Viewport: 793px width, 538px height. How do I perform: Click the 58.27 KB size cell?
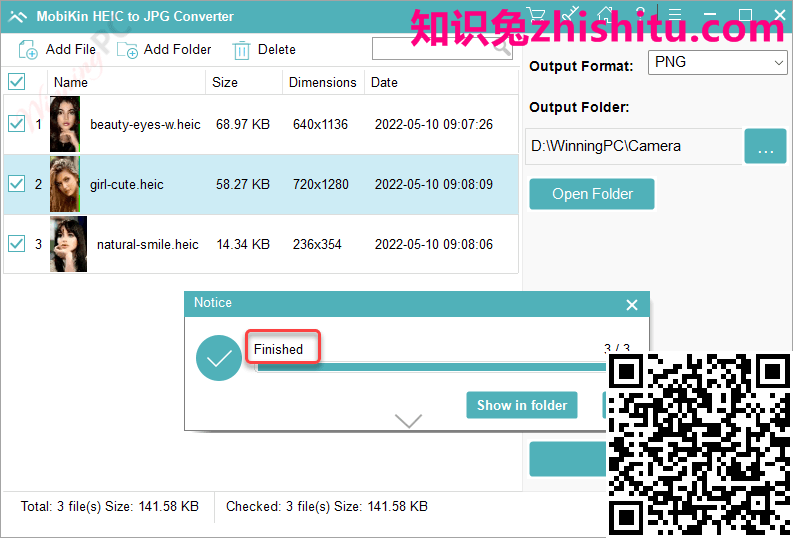243,184
